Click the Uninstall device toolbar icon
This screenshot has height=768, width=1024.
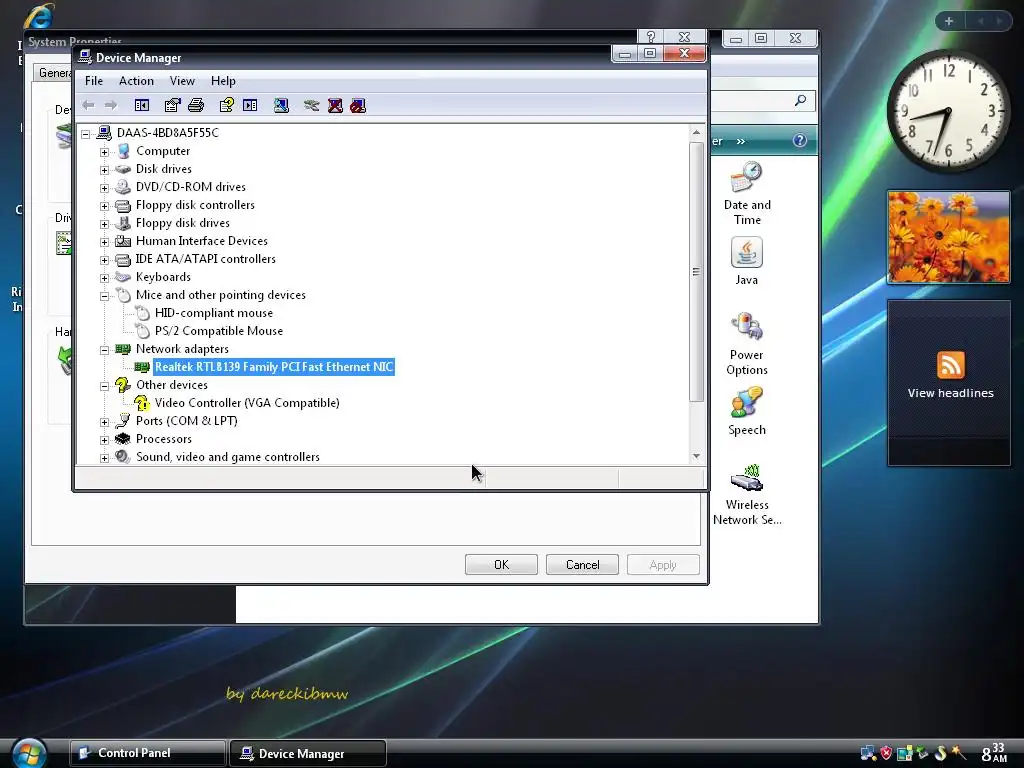pyautogui.click(x=335, y=105)
